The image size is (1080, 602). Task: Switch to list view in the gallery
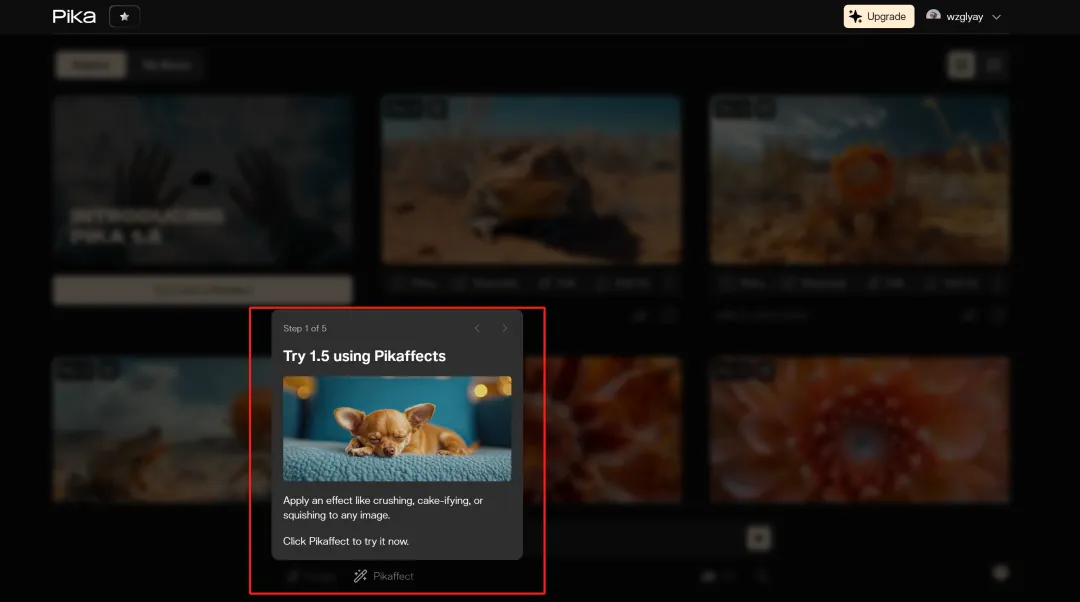993,65
